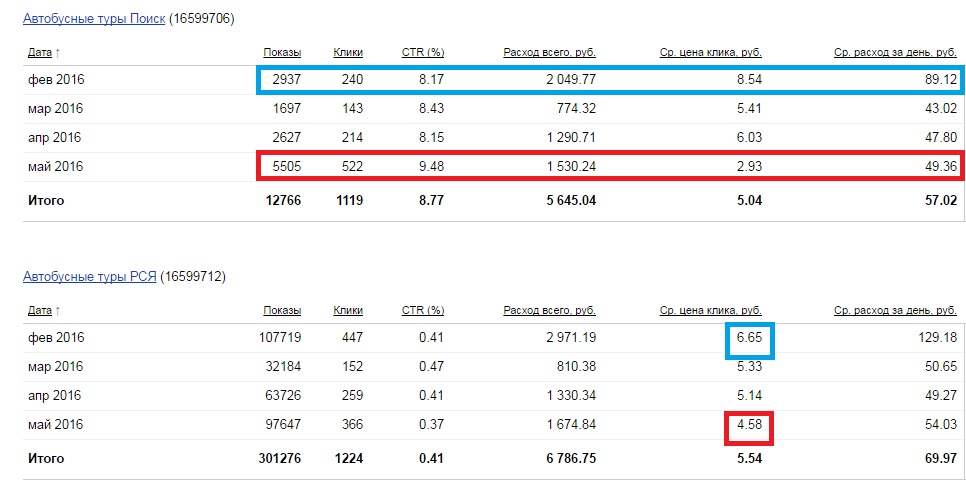Sort РСЯ table by Показы header
Viewport: 966px width, 482px height.
pos(282,310)
